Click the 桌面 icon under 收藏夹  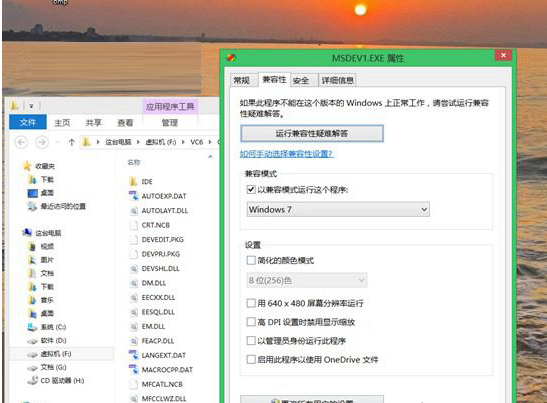[x=32, y=193]
